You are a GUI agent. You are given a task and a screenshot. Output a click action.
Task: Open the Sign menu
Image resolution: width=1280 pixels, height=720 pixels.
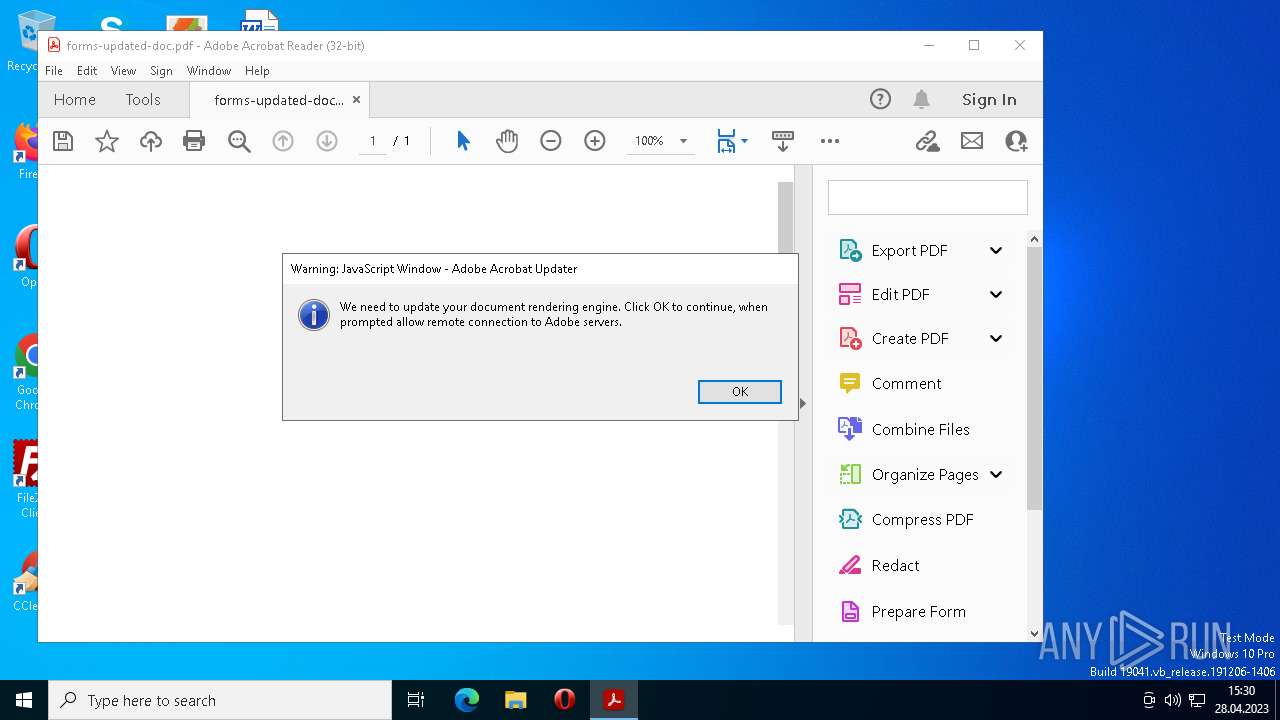click(x=161, y=71)
